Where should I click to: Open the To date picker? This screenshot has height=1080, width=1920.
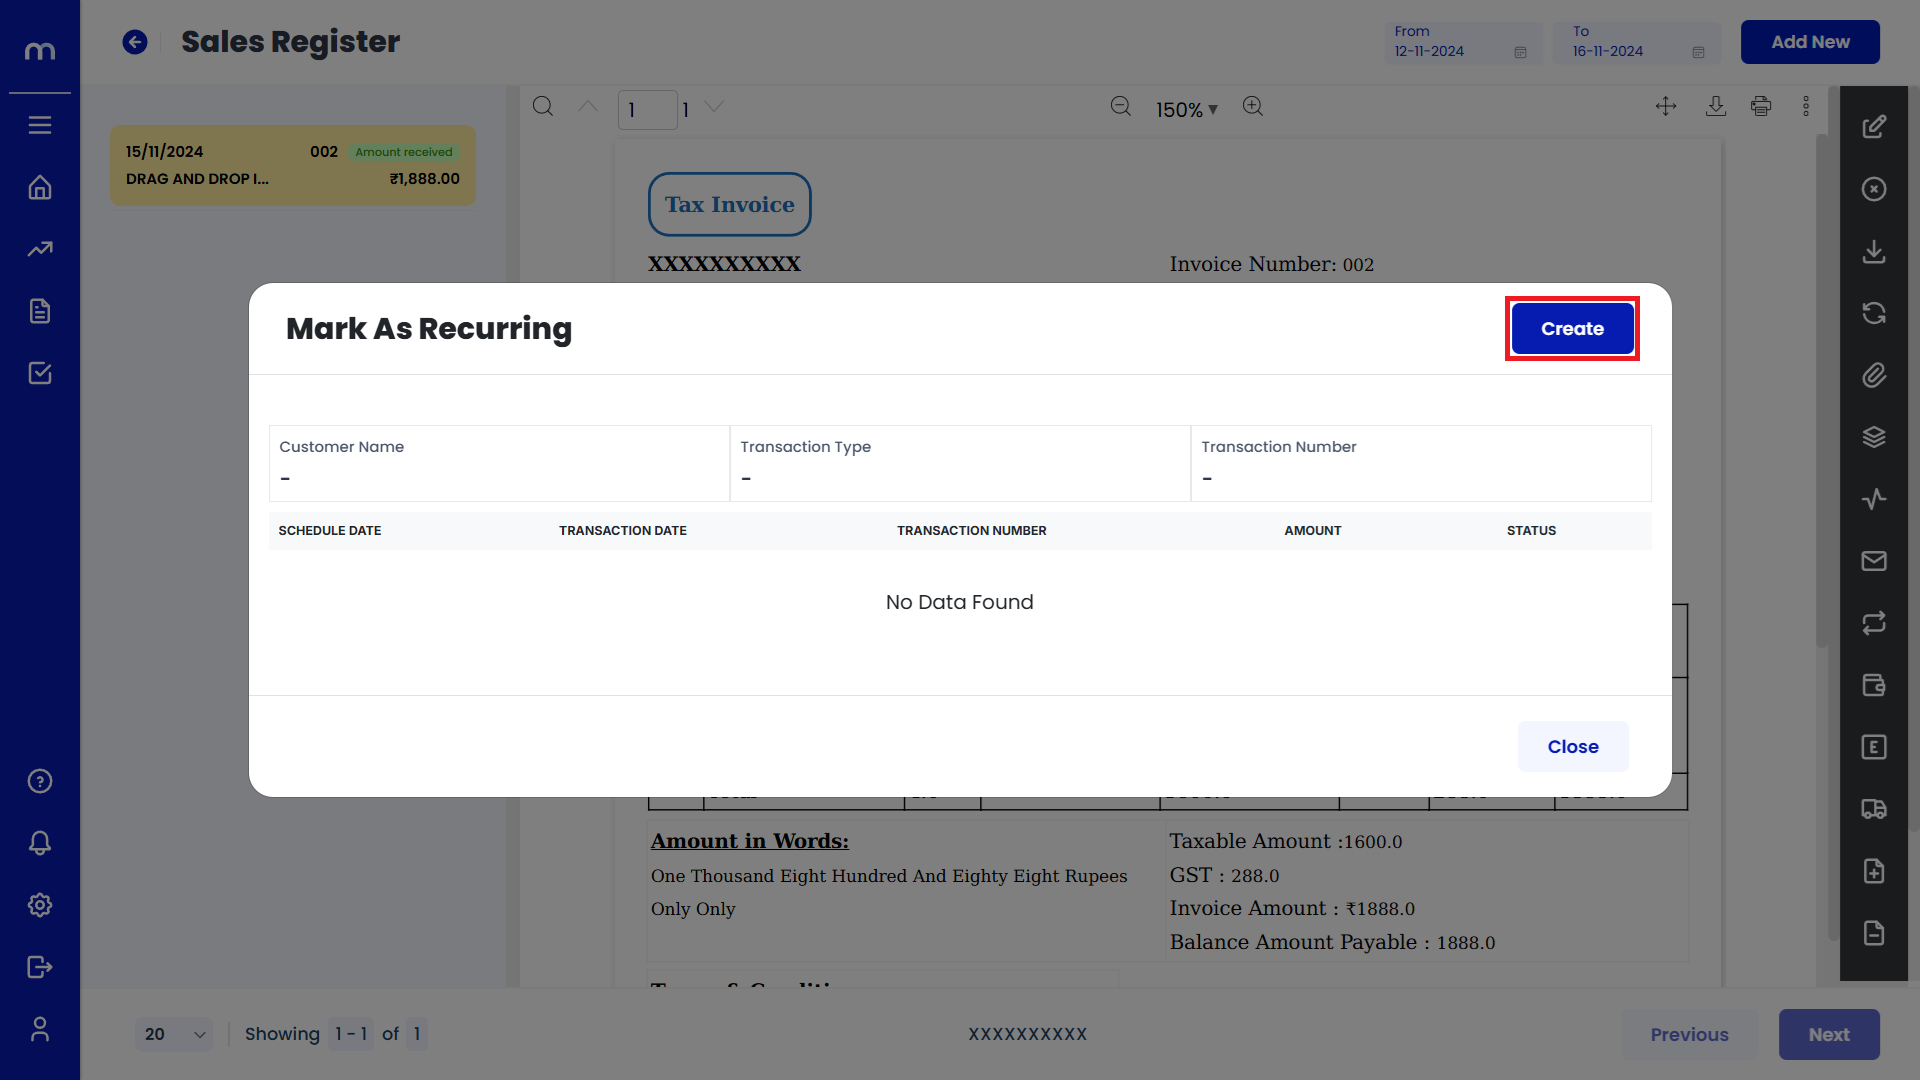(x=1637, y=42)
